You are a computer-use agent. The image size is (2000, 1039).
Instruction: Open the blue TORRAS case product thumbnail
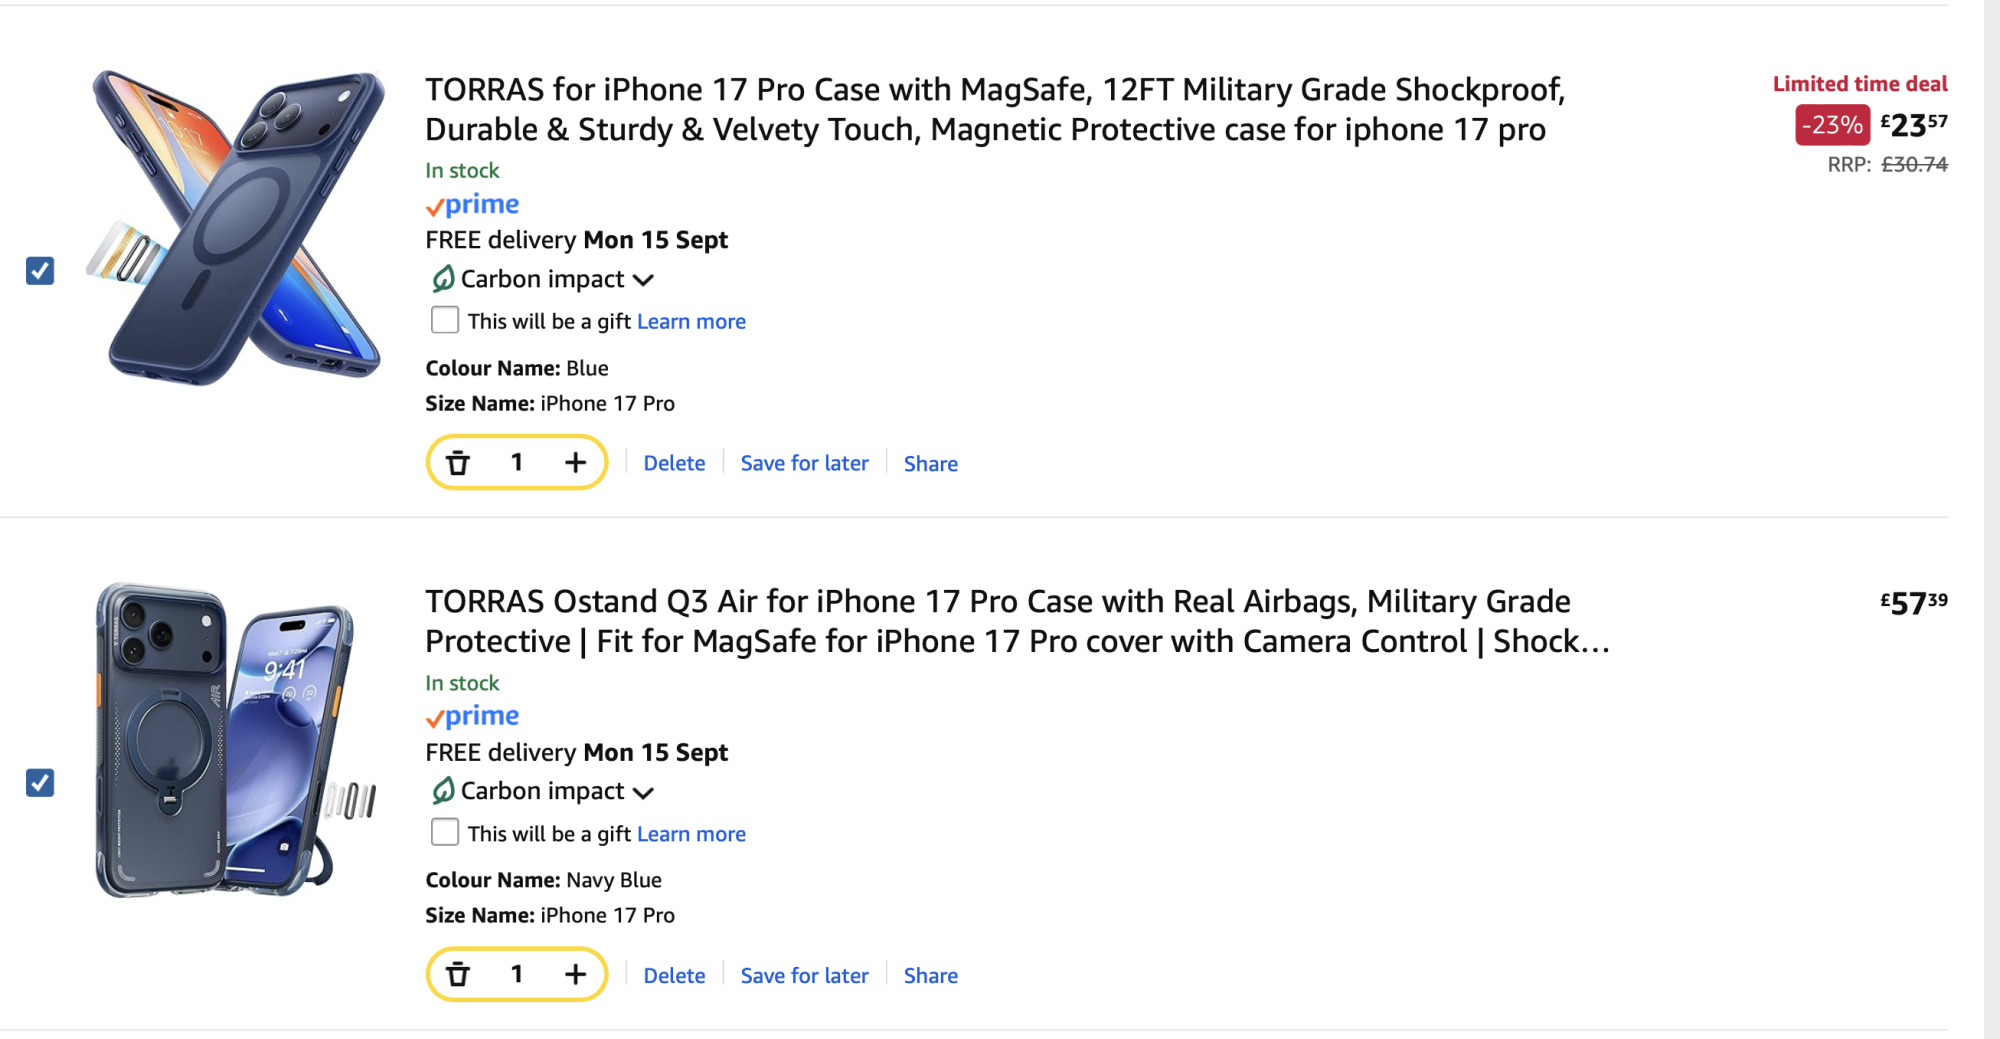(238, 228)
